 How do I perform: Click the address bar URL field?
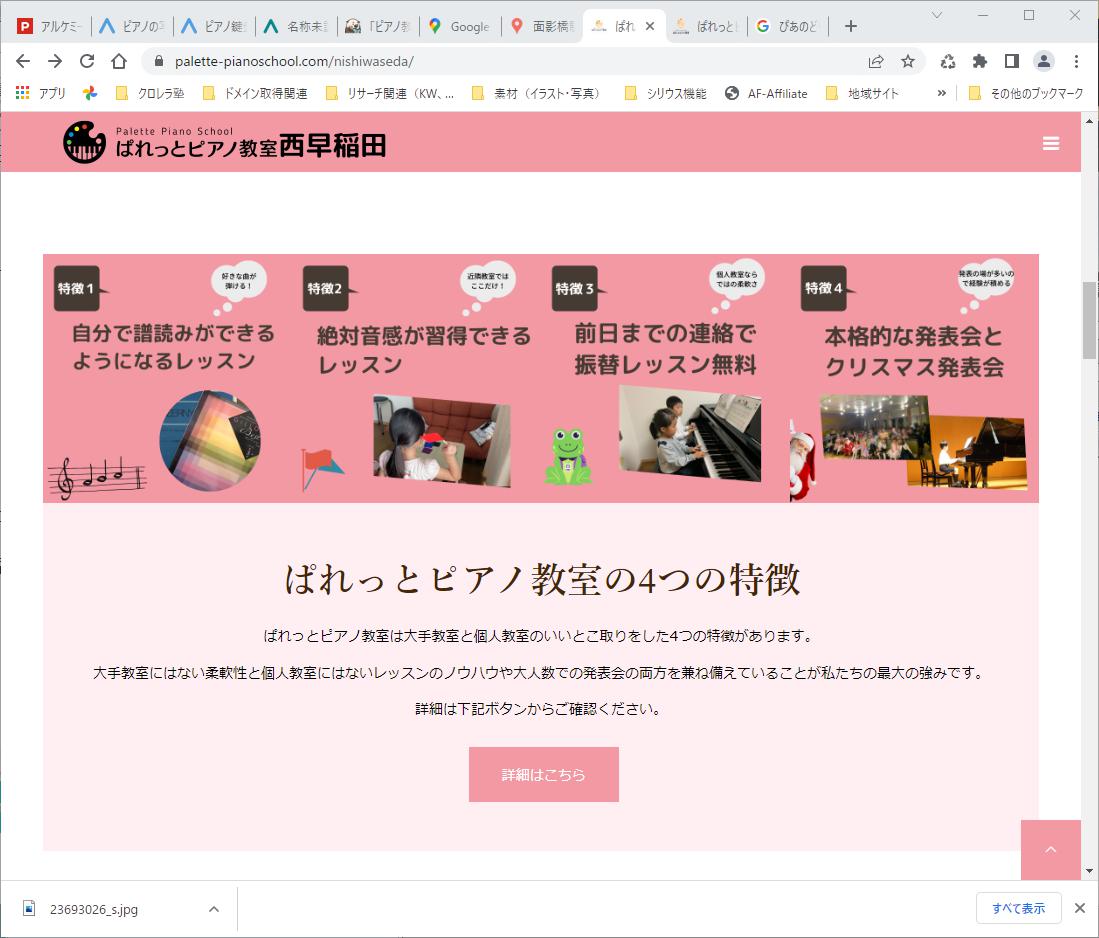pyautogui.click(x=500, y=61)
